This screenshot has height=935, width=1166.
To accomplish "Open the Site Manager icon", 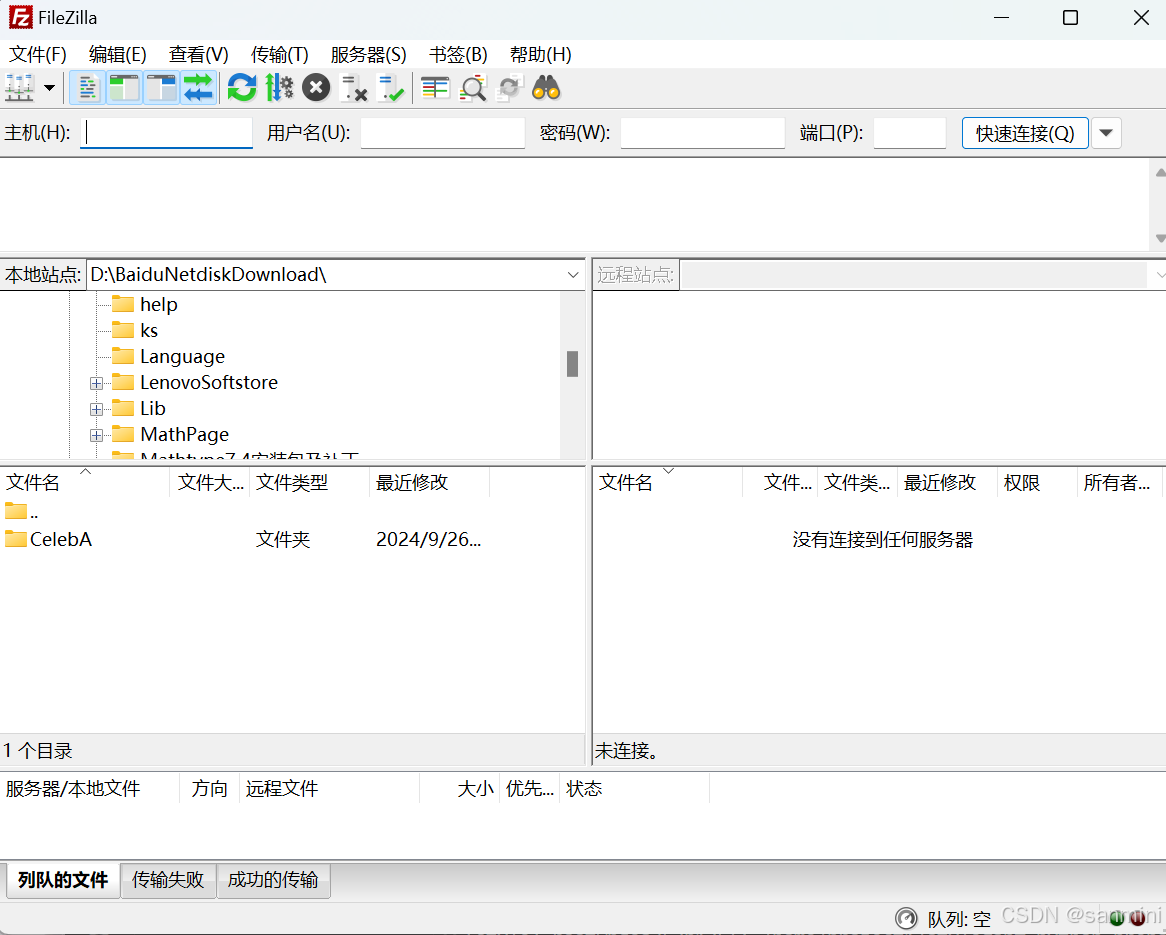I will (x=19, y=88).
